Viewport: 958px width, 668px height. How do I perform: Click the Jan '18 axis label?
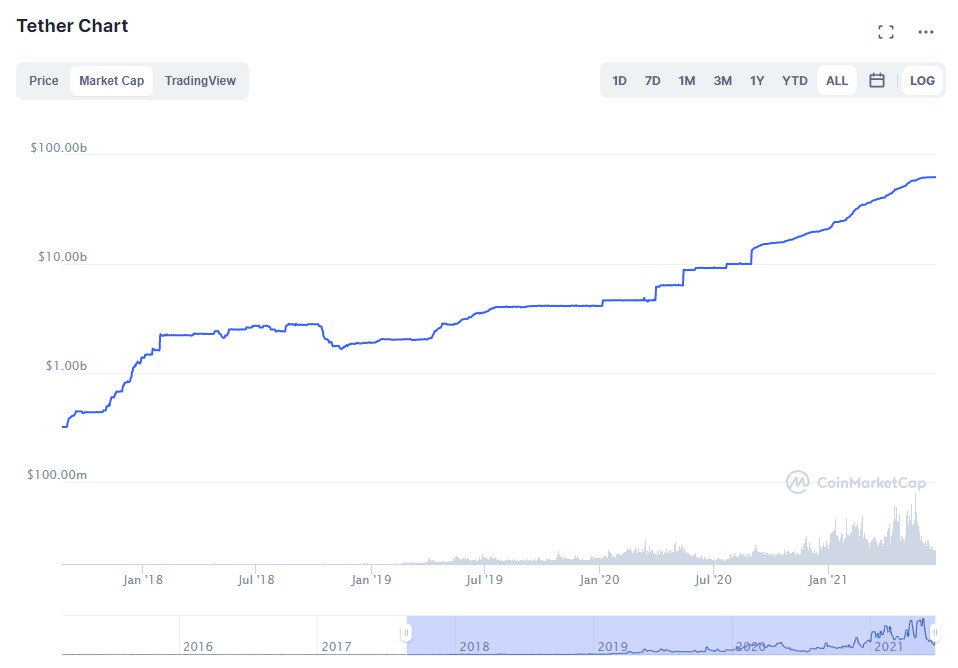(143, 579)
